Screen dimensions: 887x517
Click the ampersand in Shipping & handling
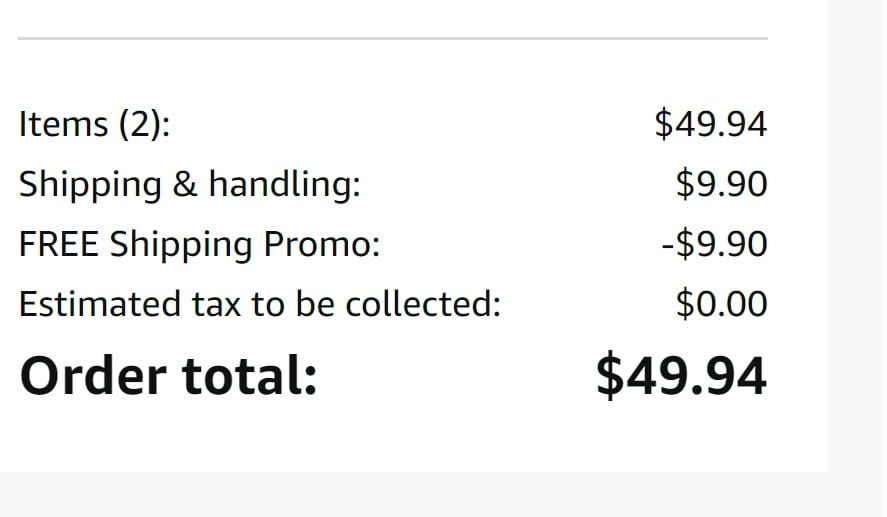pos(184,184)
